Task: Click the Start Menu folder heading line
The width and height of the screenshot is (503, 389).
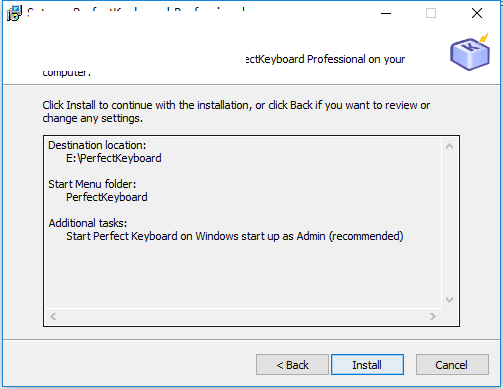Action: point(92,184)
